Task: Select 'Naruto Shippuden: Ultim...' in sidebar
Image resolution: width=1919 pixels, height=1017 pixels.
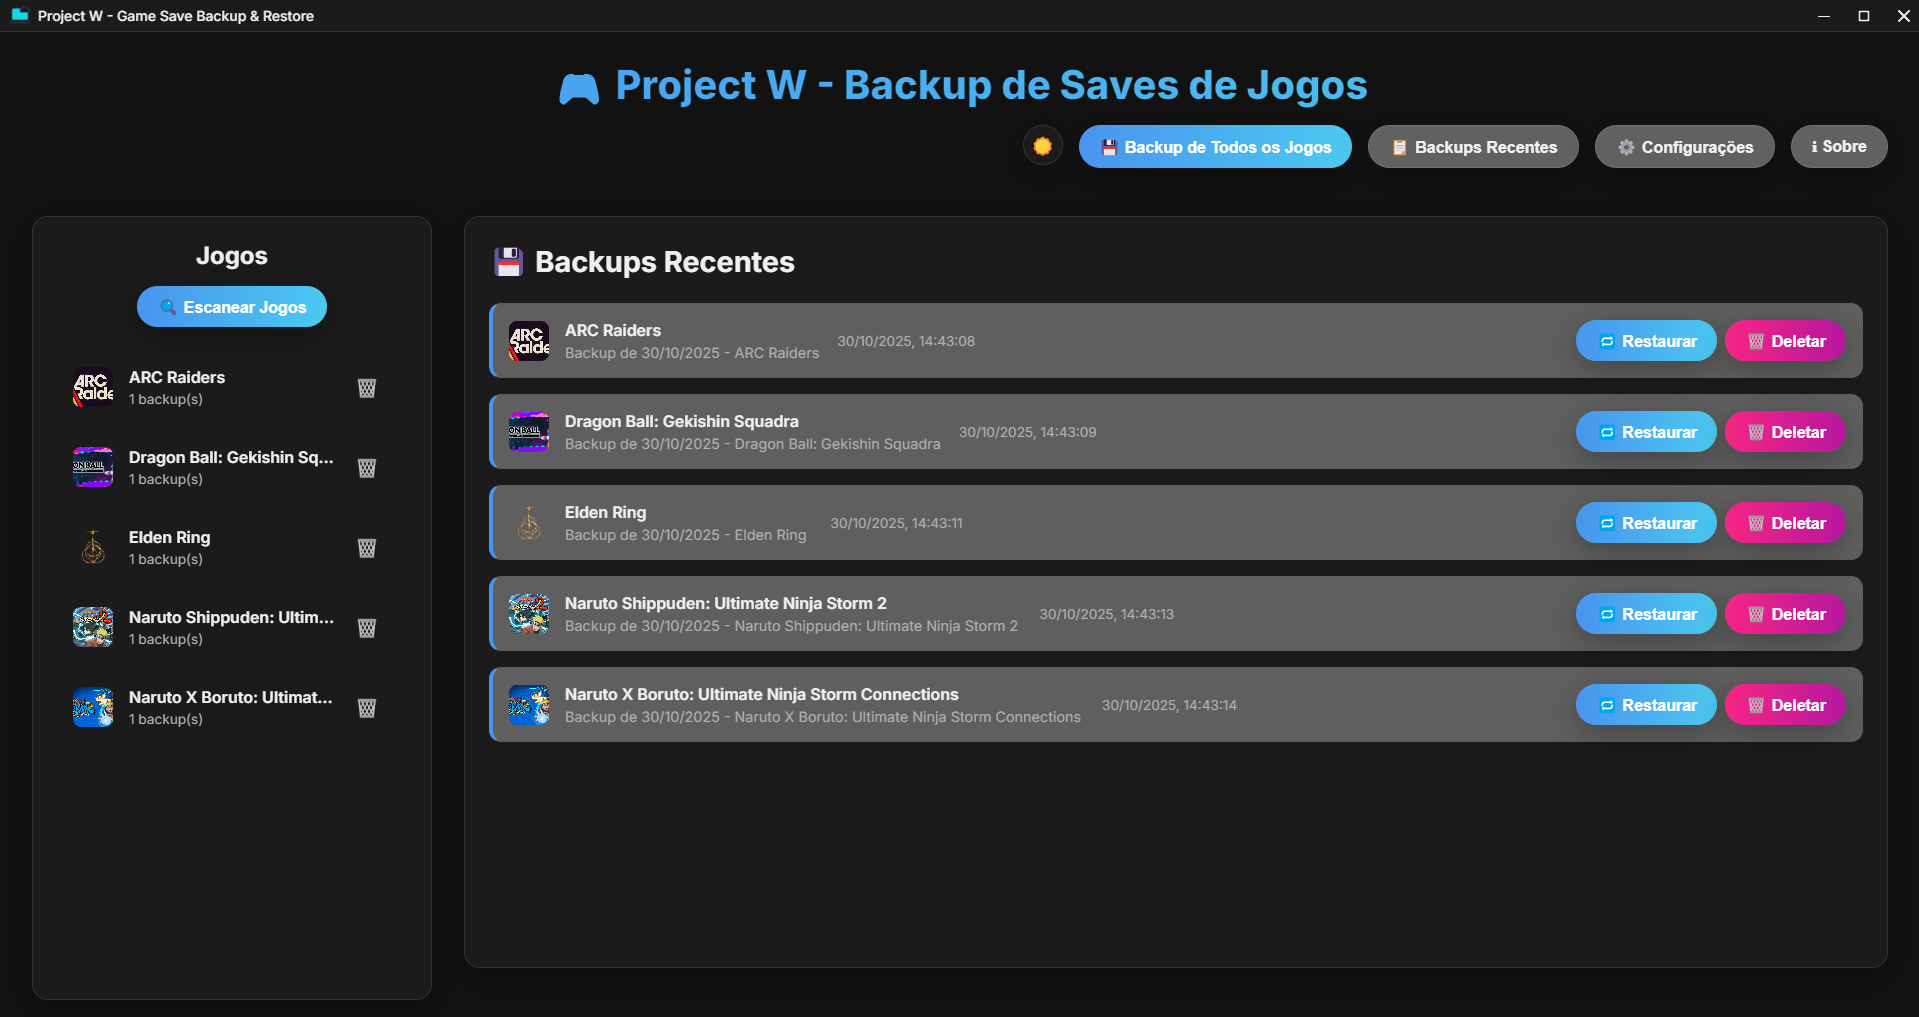Action: pyautogui.click(x=231, y=617)
